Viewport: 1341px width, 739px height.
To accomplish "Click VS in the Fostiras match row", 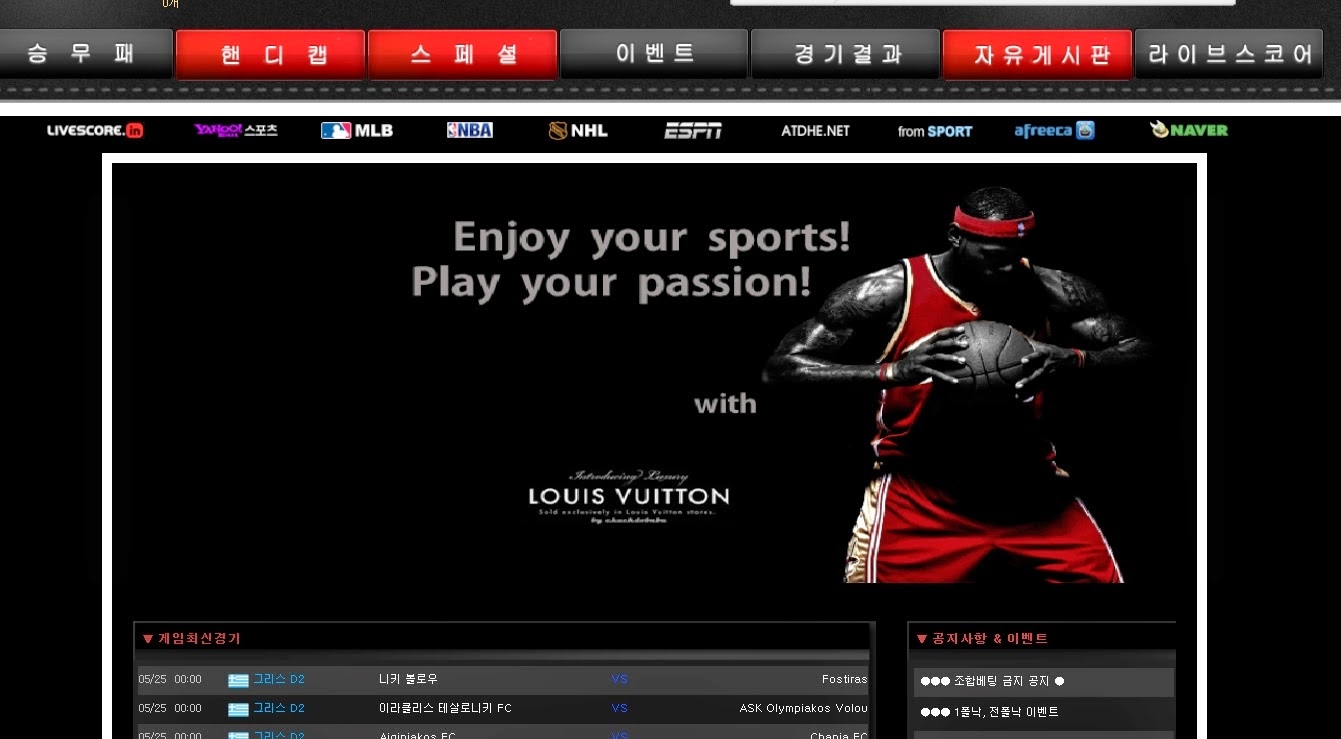I will [x=619, y=679].
